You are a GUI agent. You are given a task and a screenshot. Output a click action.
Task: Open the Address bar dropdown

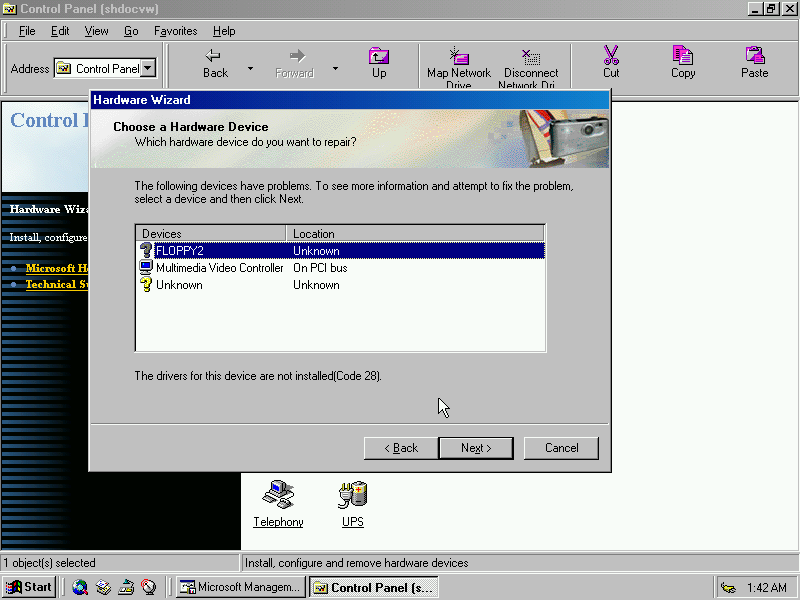(x=149, y=69)
